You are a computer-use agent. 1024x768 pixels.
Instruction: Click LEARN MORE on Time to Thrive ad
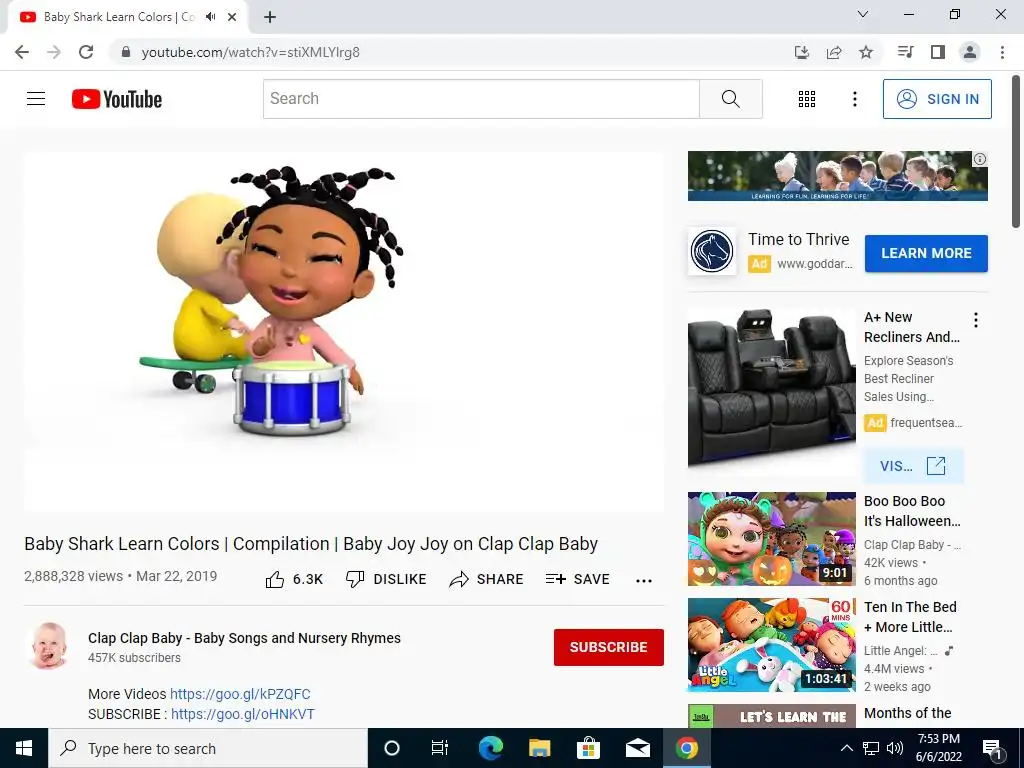tap(926, 253)
